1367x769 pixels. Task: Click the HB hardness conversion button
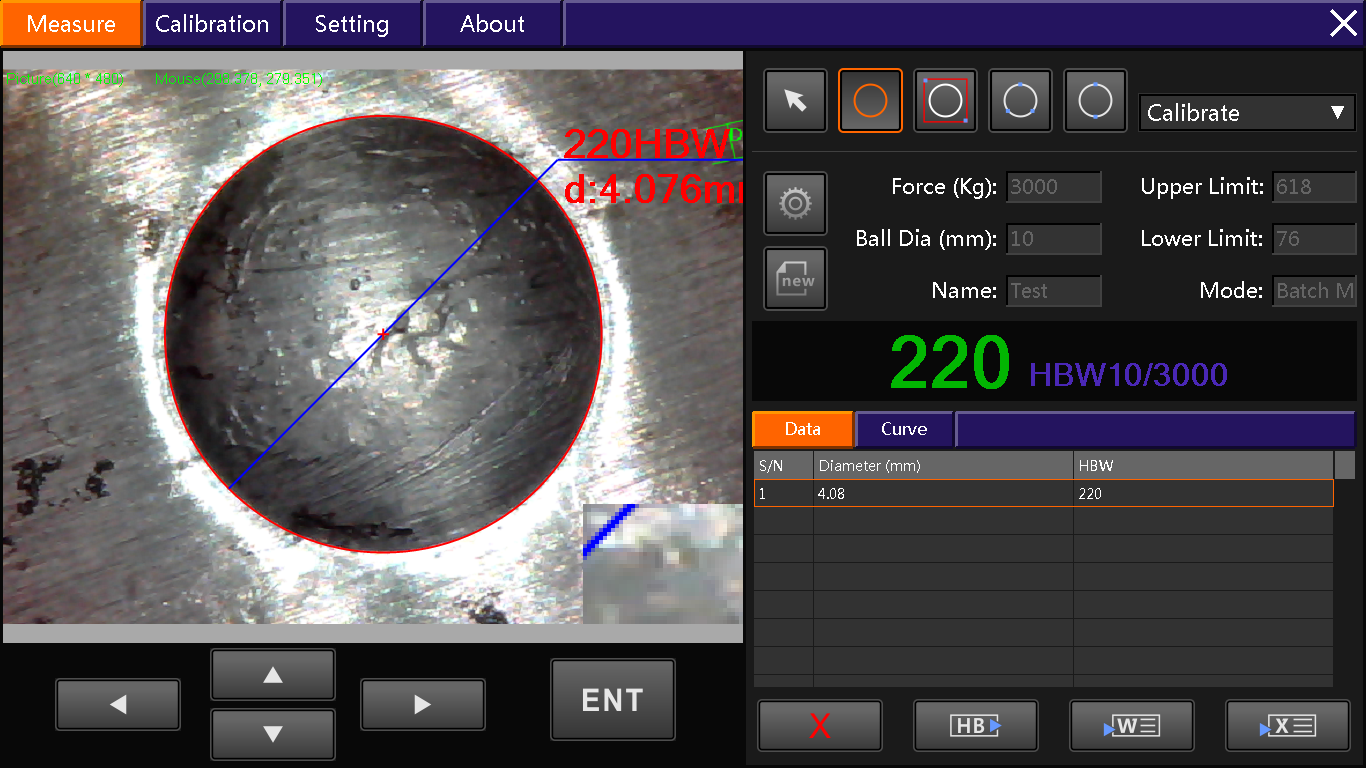click(x=975, y=726)
